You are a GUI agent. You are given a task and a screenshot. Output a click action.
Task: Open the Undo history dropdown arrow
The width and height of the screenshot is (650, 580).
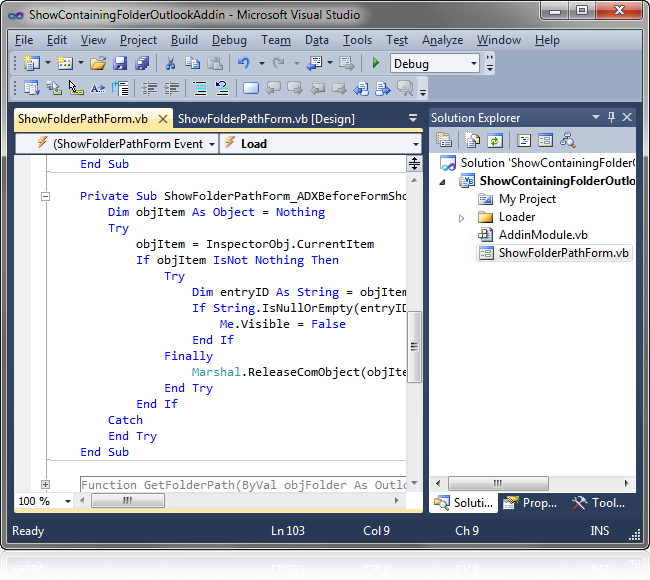coord(262,63)
